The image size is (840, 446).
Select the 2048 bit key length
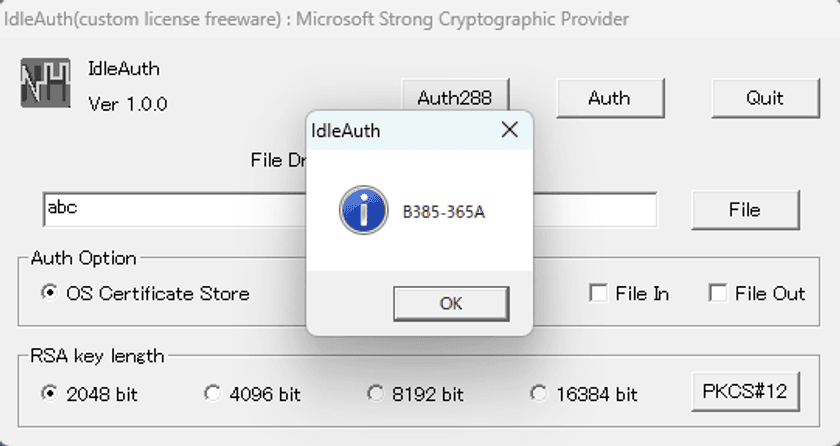point(89,394)
